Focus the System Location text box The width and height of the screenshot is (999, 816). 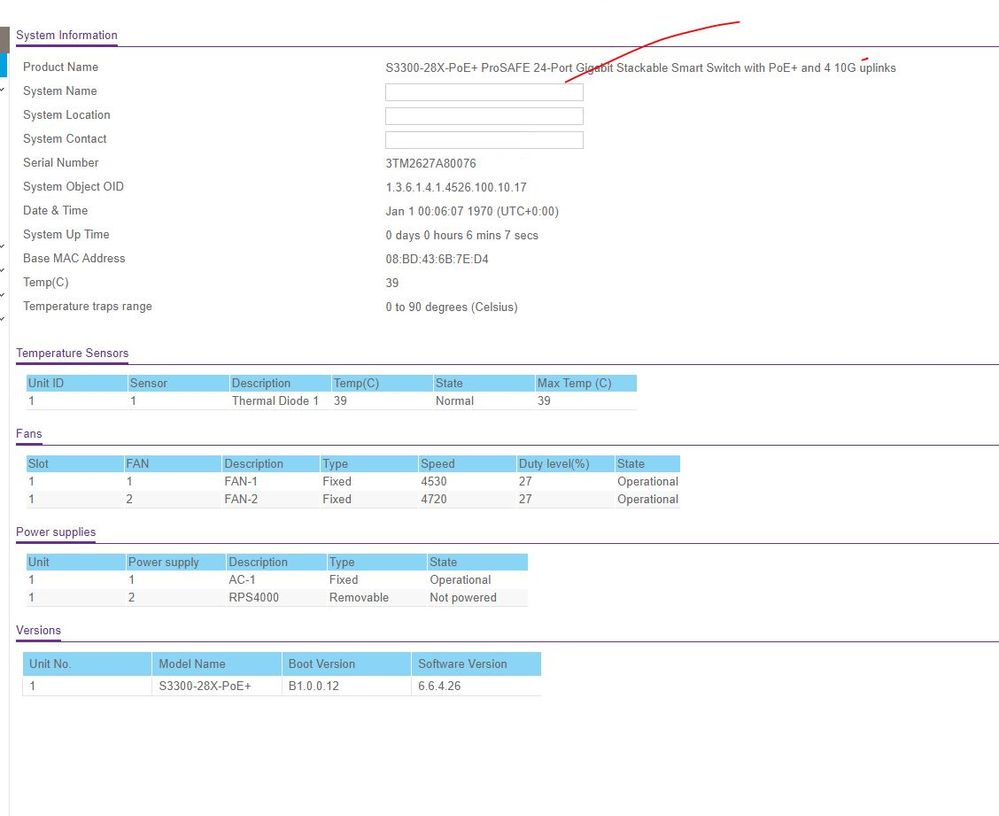pyautogui.click(x=484, y=116)
